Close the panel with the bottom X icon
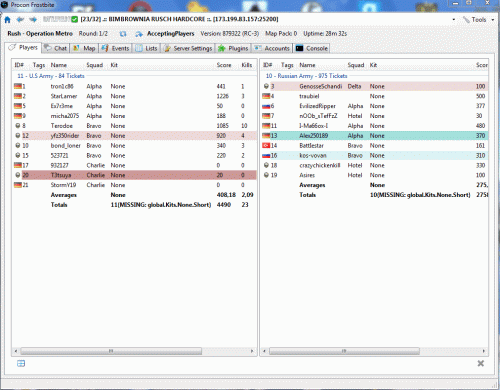500x390 pixels. [480, 363]
